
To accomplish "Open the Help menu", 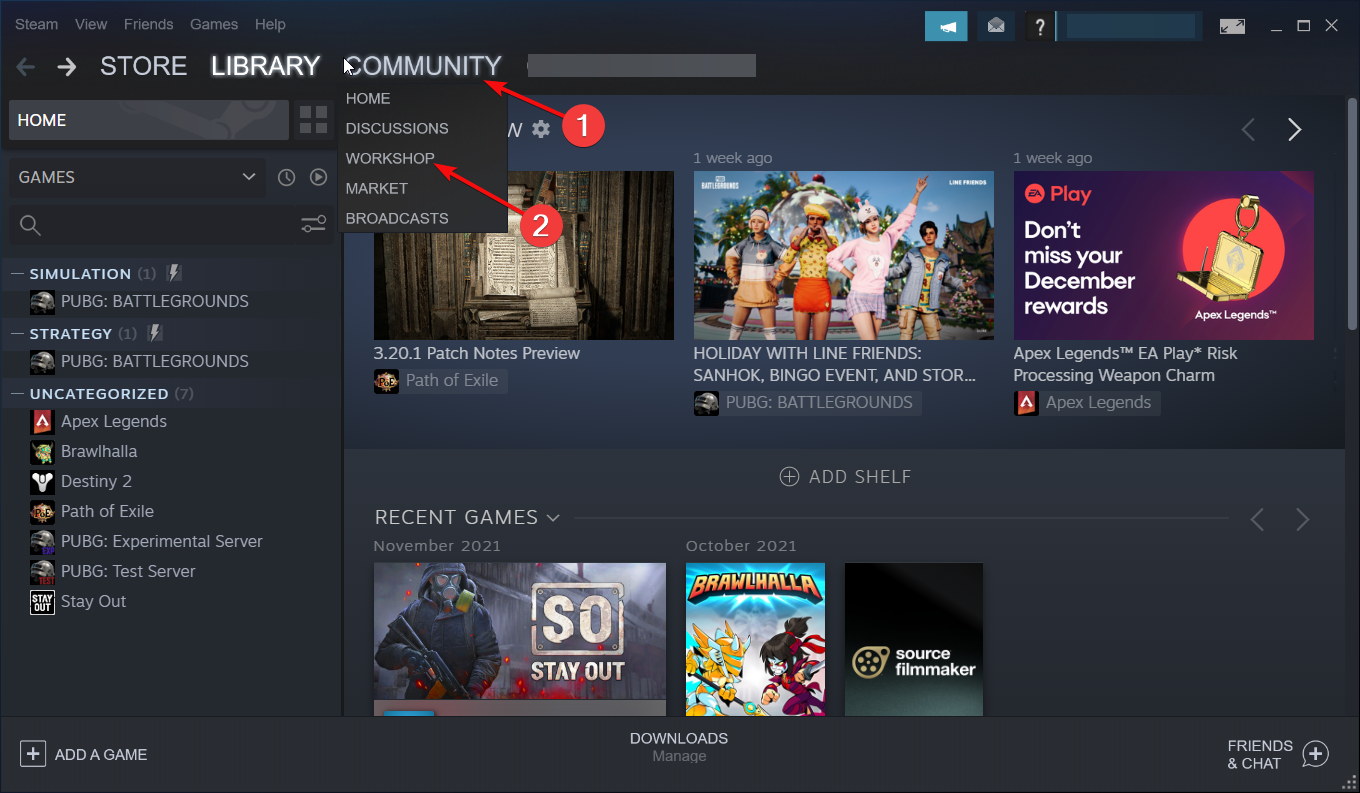I will (270, 24).
